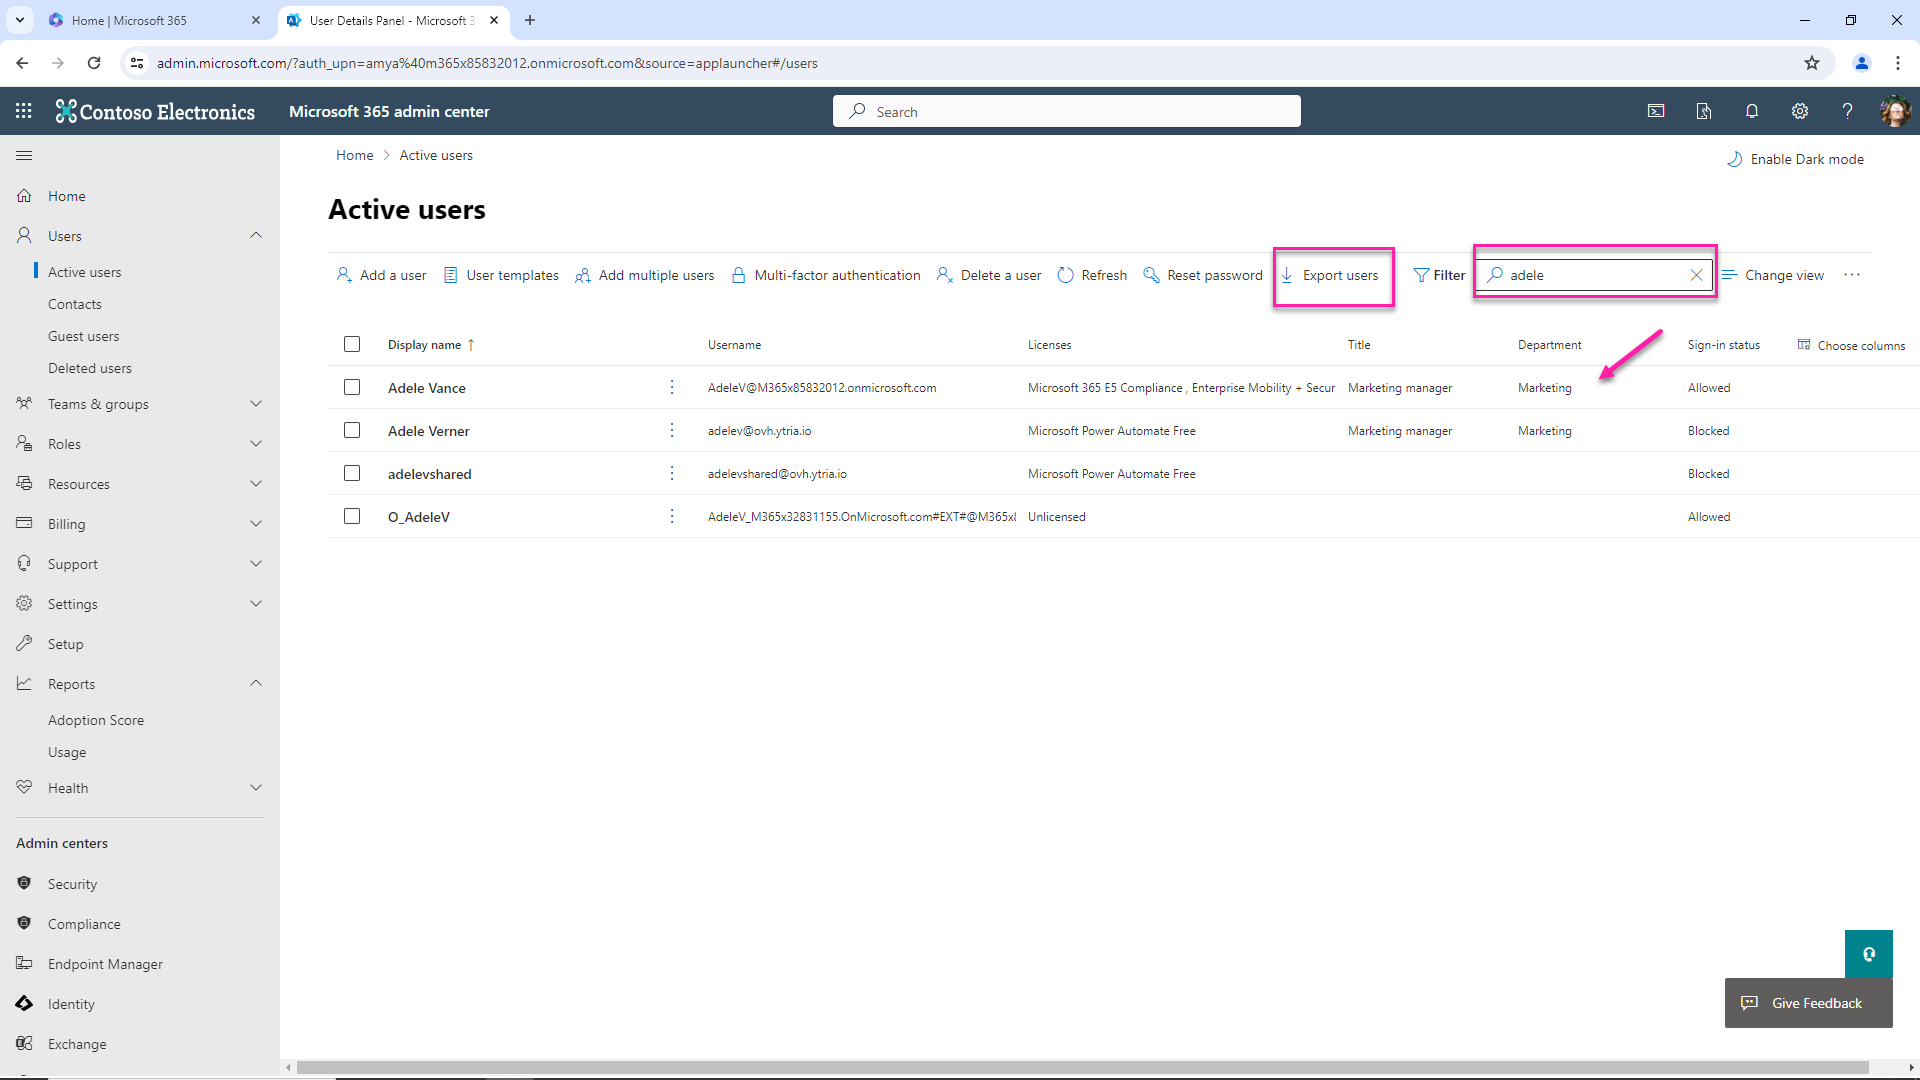Collapse the Users nav section
The width and height of the screenshot is (1920, 1080).
coord(256,236)
